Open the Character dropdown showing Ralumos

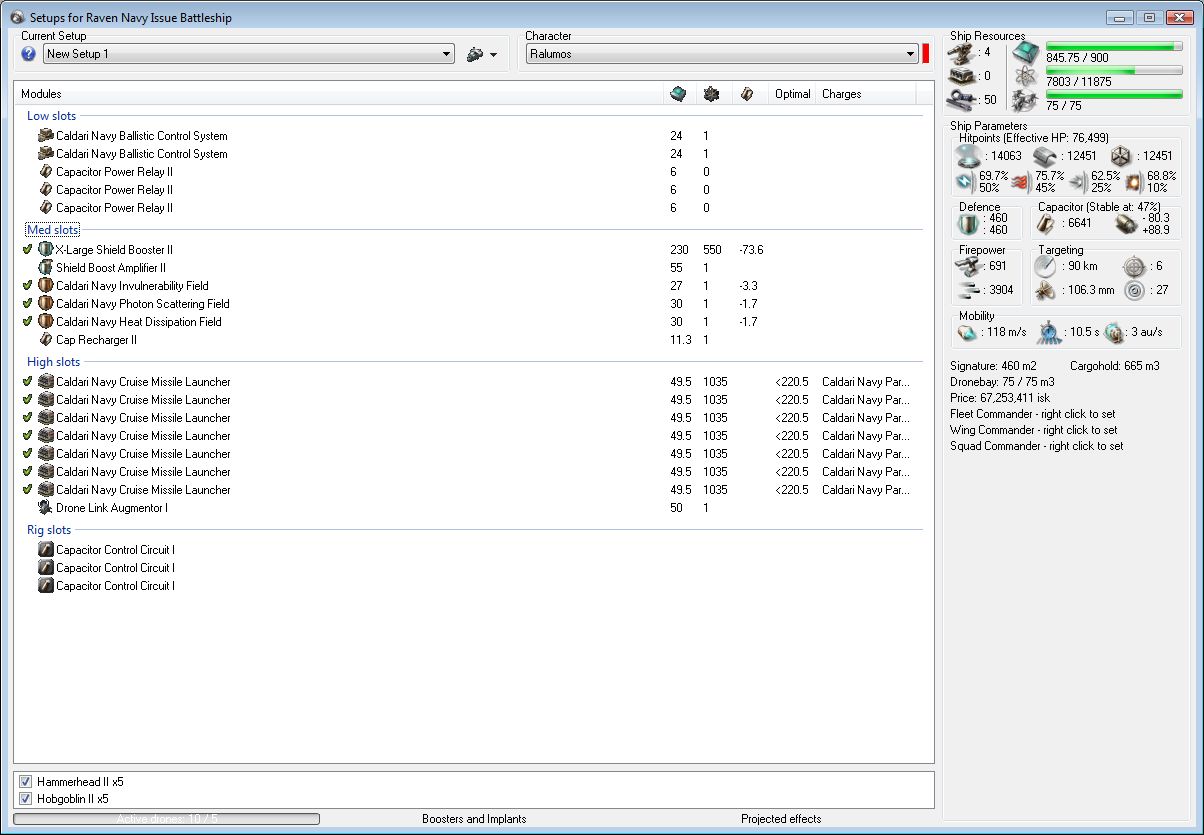click(x=722, y=54)
